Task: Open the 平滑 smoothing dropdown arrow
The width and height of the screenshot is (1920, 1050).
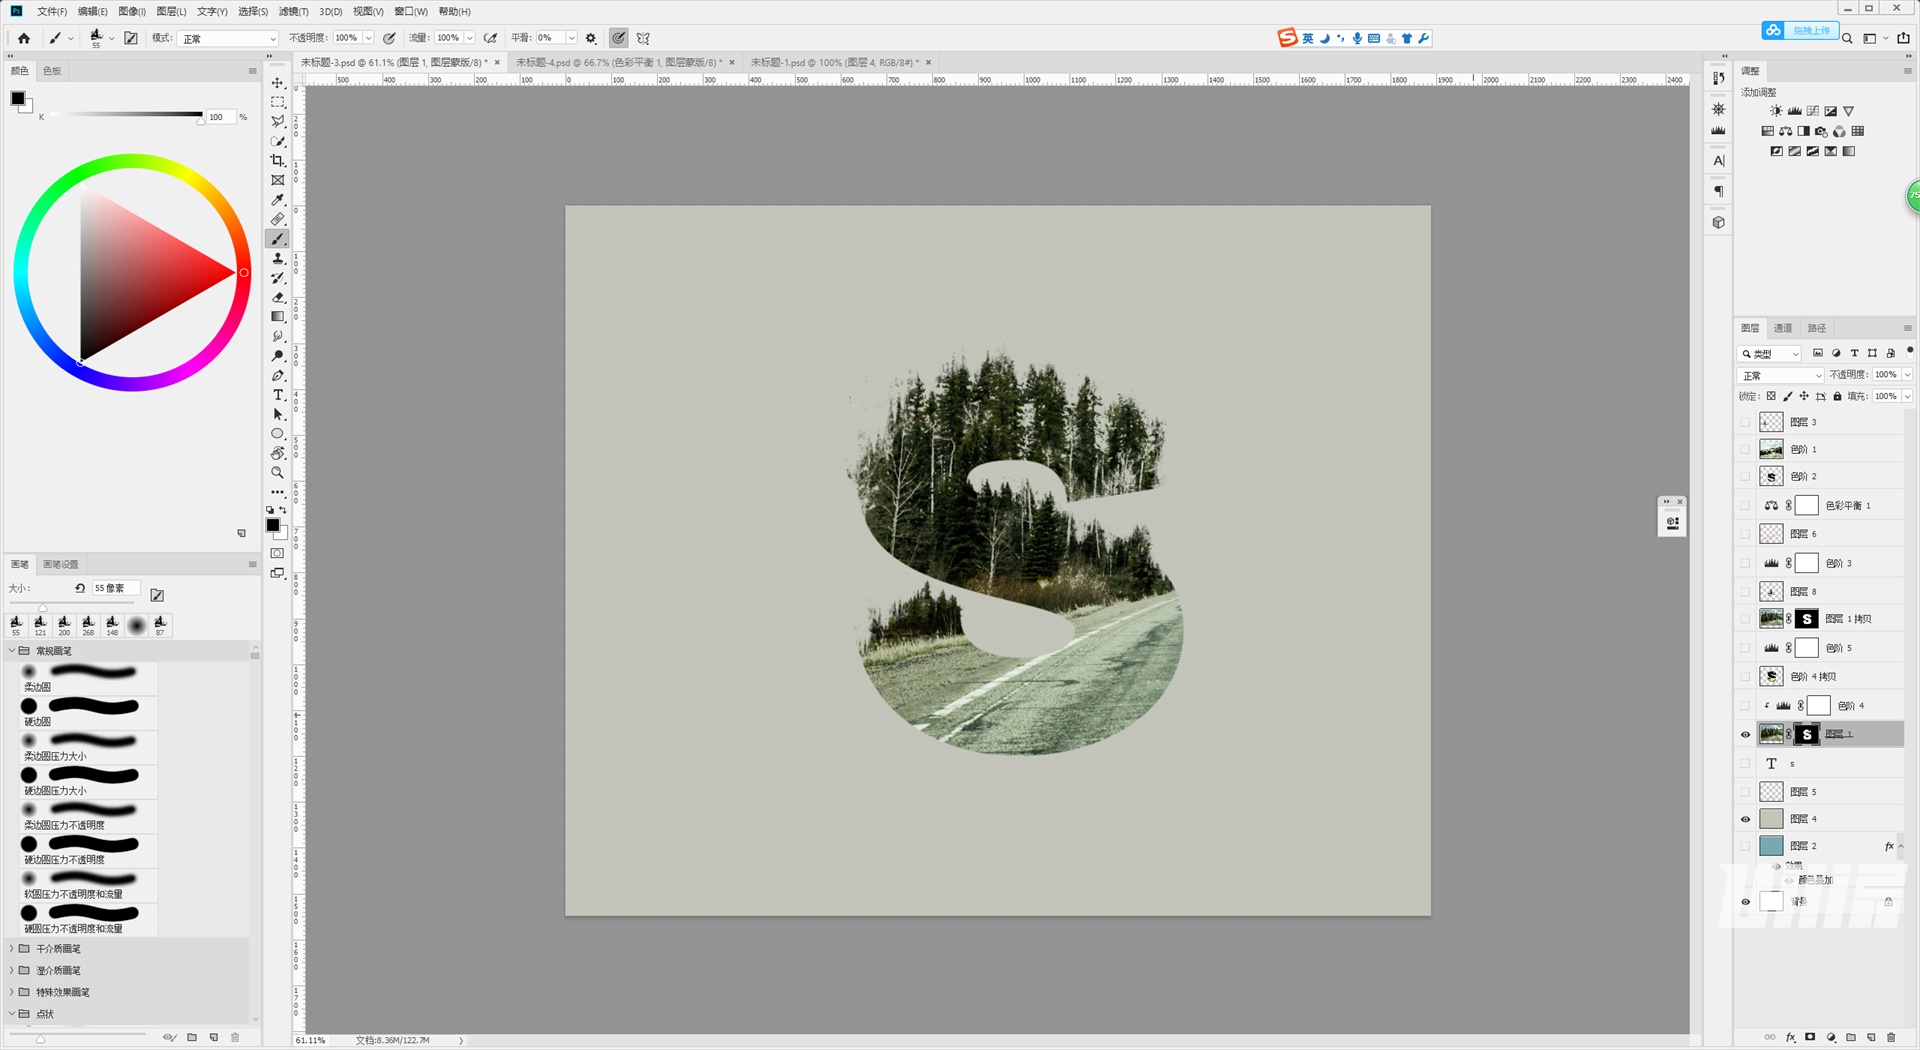Action: 571,38
